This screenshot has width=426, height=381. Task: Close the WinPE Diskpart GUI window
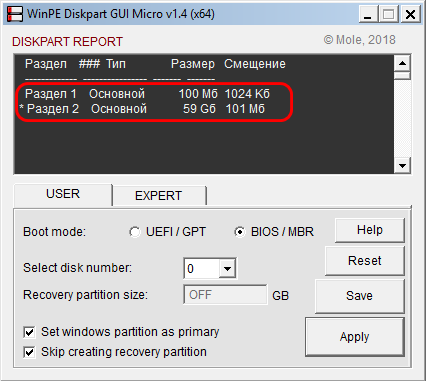click(410, 14)
